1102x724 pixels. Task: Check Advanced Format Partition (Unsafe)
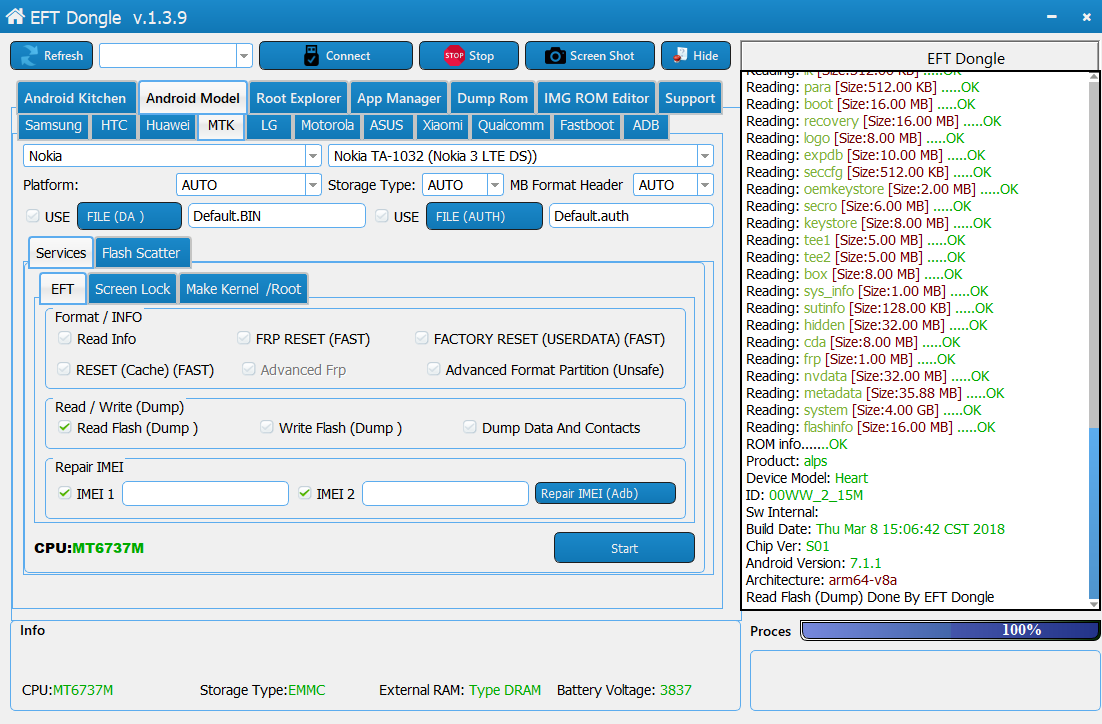(x=434, y=369)
